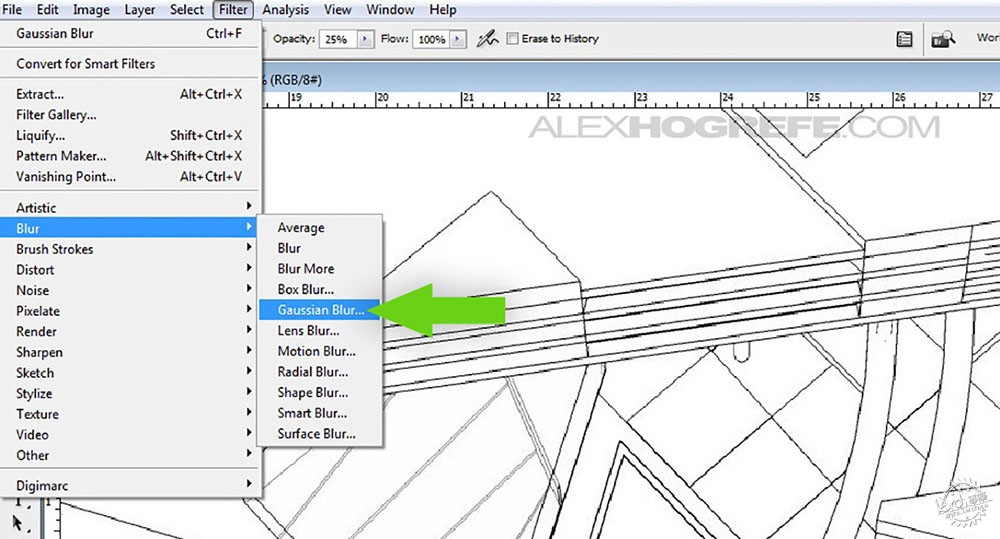Open the Opacity slider arrow
This screenshot has height=539, width=1000.
[x=365, y=39]
